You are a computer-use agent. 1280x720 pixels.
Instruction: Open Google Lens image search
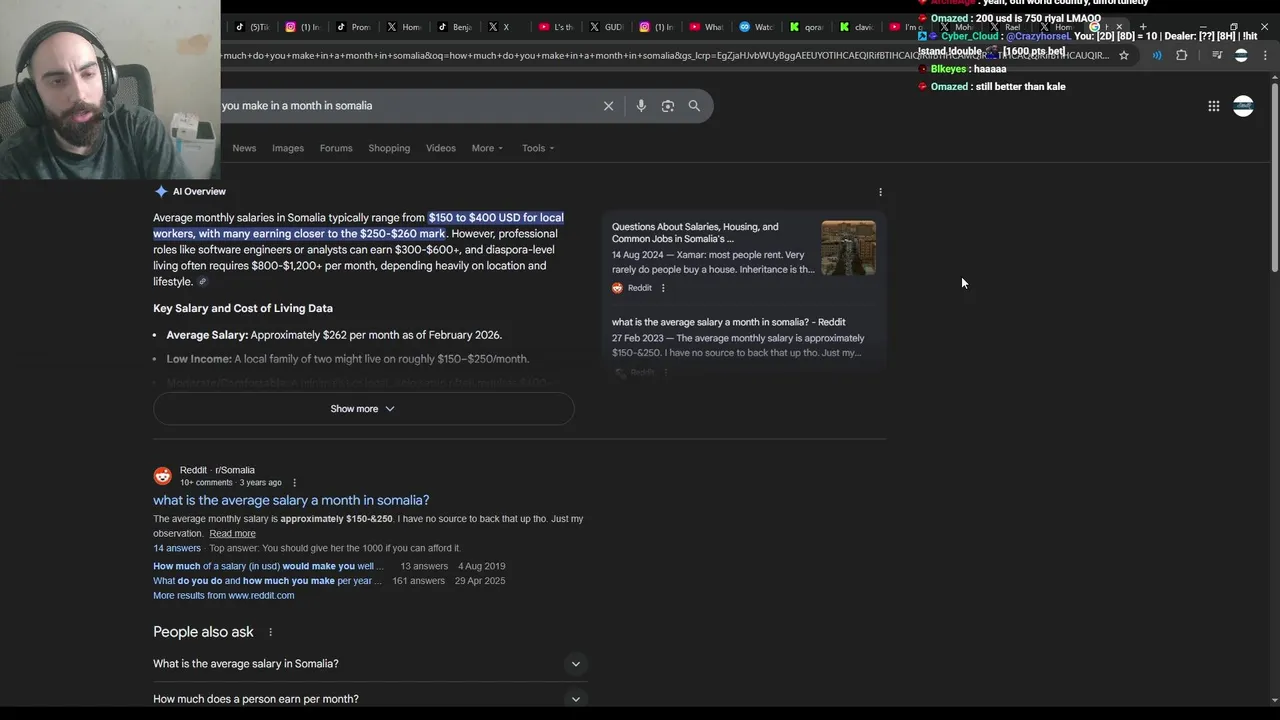668,106
